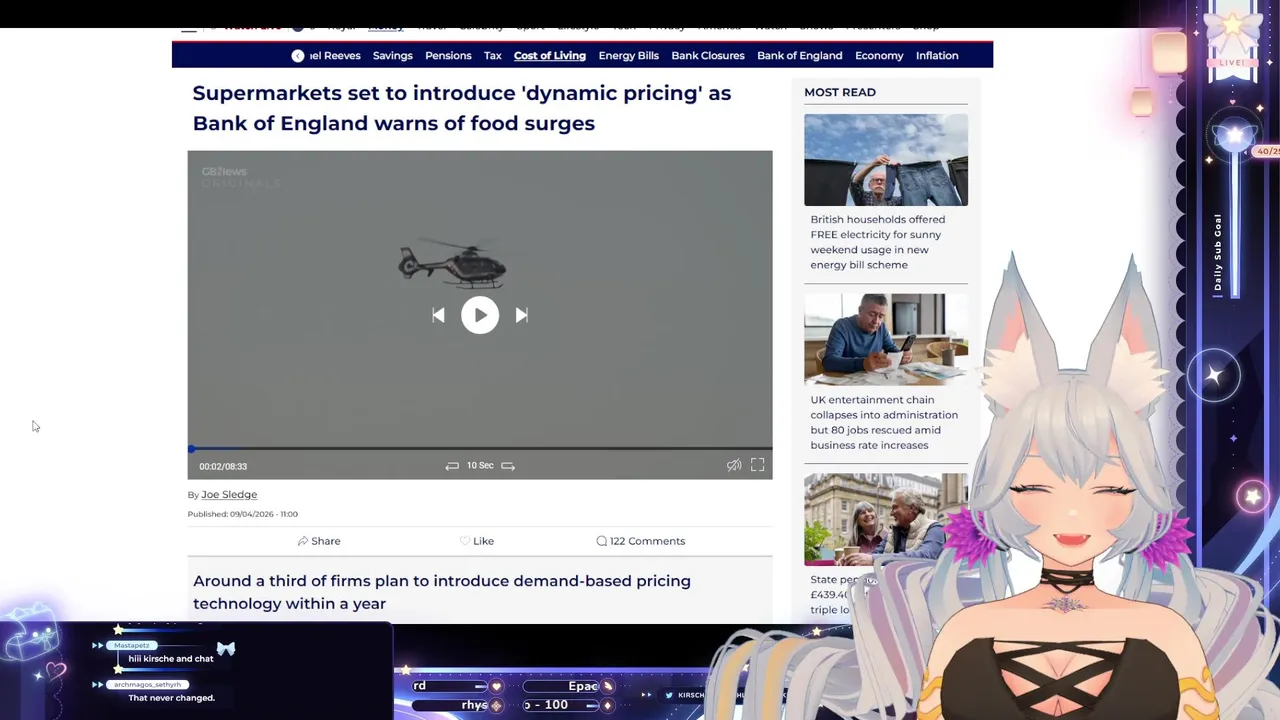Skip to next video in player
The image size is (1280, 720).
click(x=521, y=315)
